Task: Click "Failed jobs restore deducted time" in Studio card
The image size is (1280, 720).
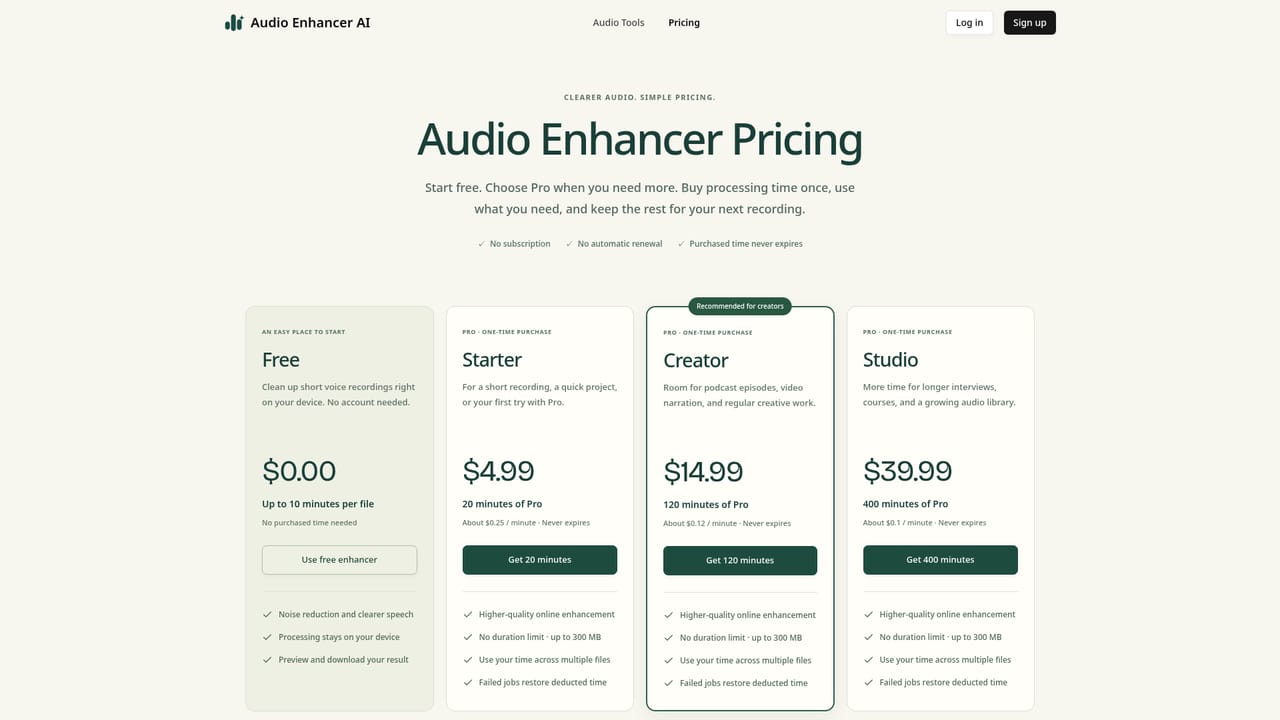Action: click(943, 683)
